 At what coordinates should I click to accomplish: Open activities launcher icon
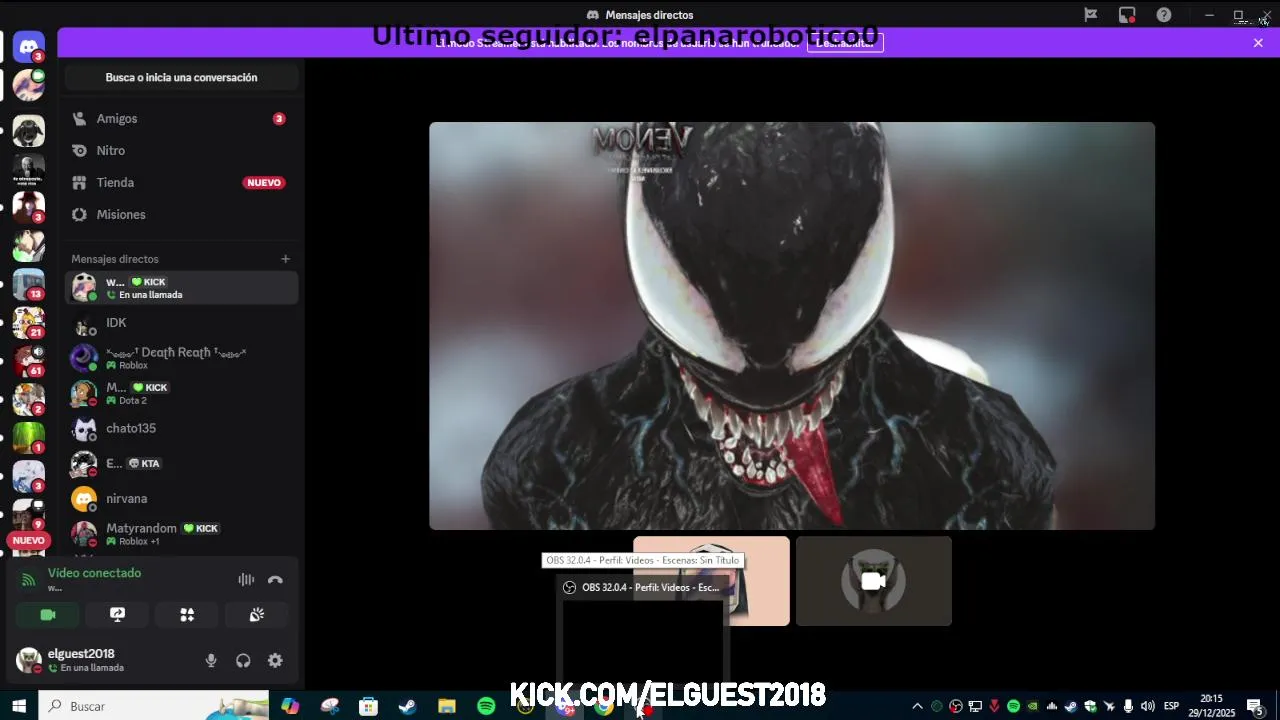click(187, 615)
